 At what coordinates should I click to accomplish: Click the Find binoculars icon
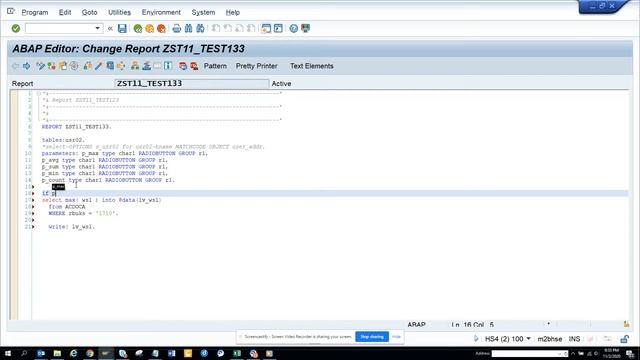point(188,28)
